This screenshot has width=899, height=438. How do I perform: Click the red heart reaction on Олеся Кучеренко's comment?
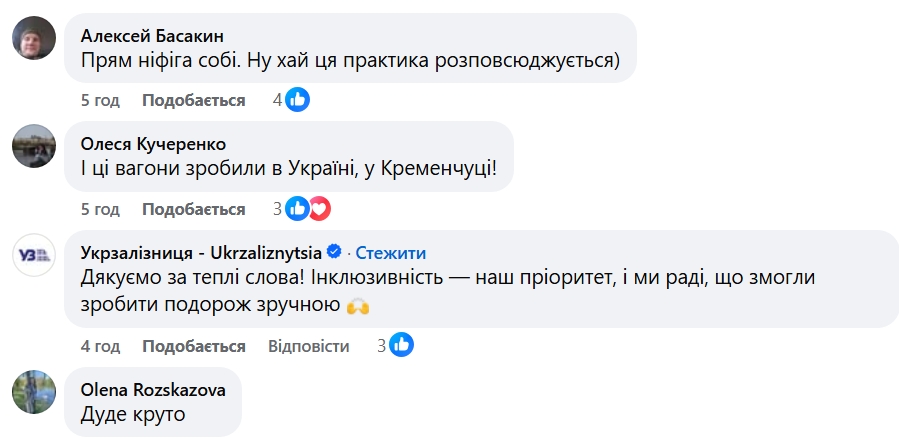(x=318, y=209)
